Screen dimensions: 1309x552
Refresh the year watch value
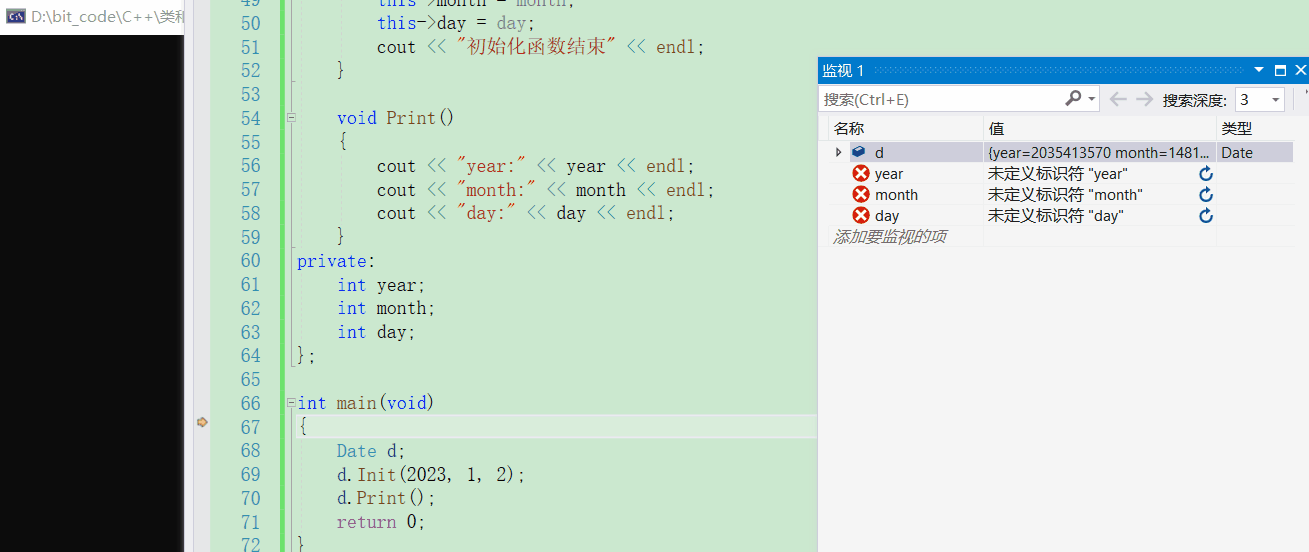[1206, 174]
